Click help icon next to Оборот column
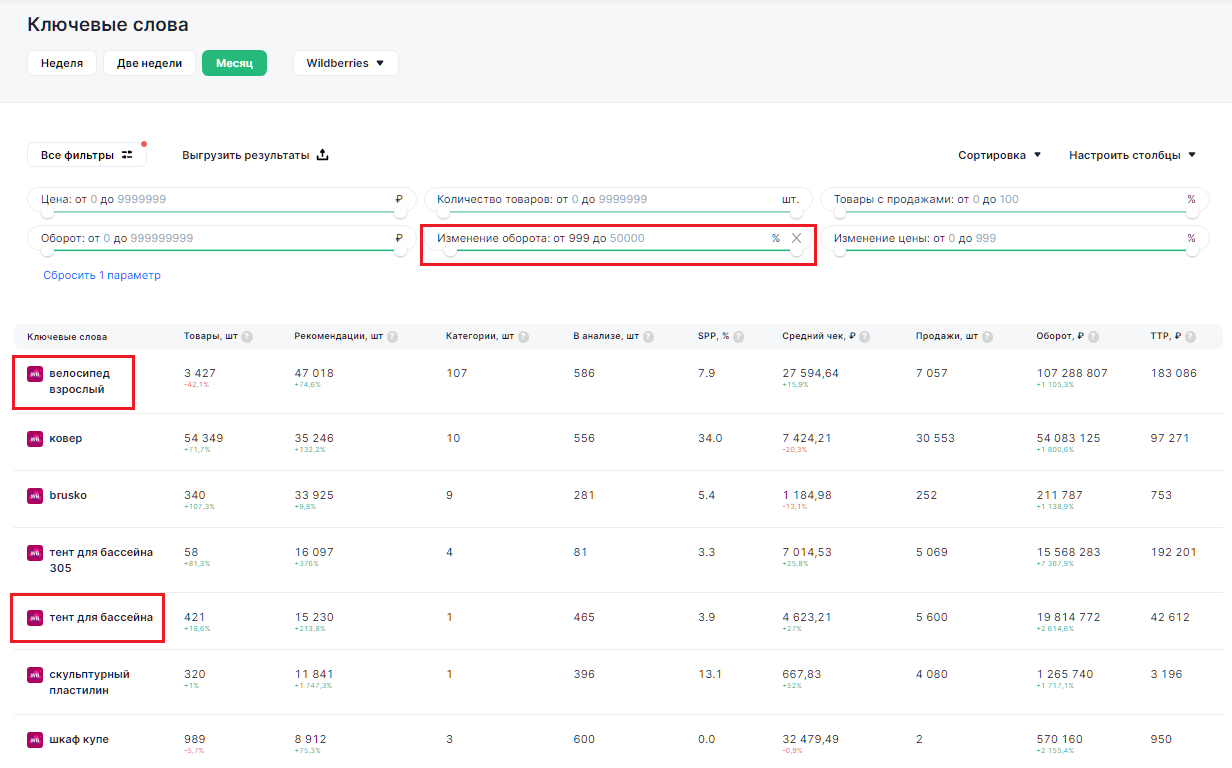The height and width of the screenshot is (768, 1232). [1093, 337]
